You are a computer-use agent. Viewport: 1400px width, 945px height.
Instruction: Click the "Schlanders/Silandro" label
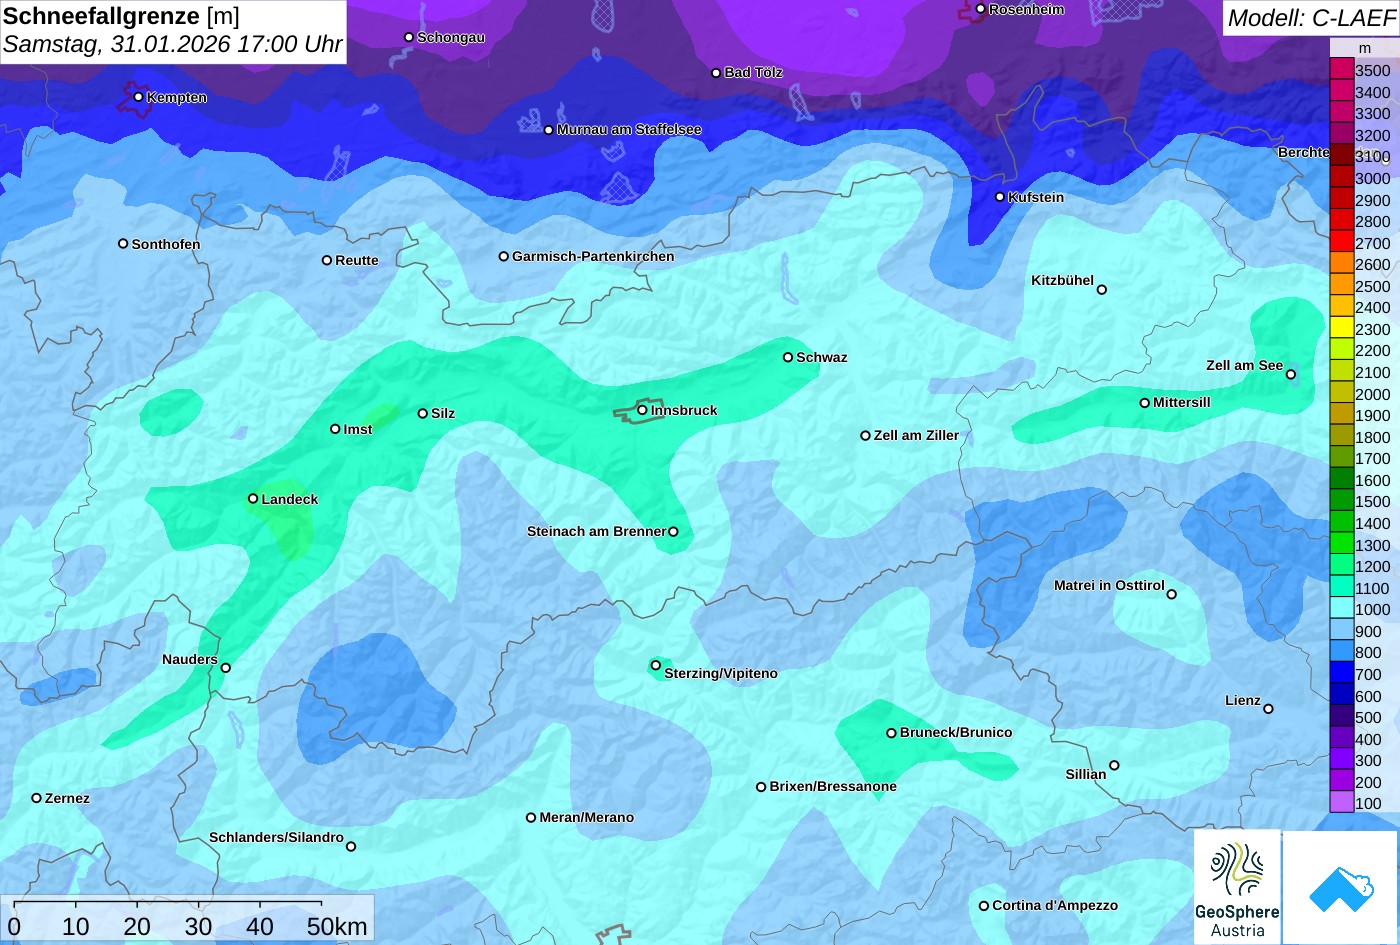tap(276, 838)
